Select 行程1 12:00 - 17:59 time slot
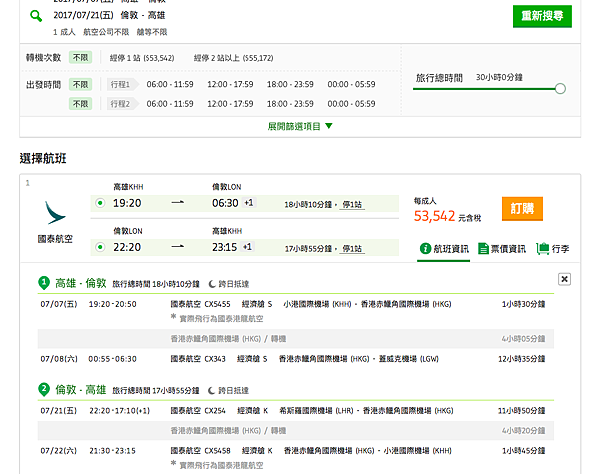Image resolution: width=600 pixels, height=474 pixels. pyautogui.click(x=230, y=84)
